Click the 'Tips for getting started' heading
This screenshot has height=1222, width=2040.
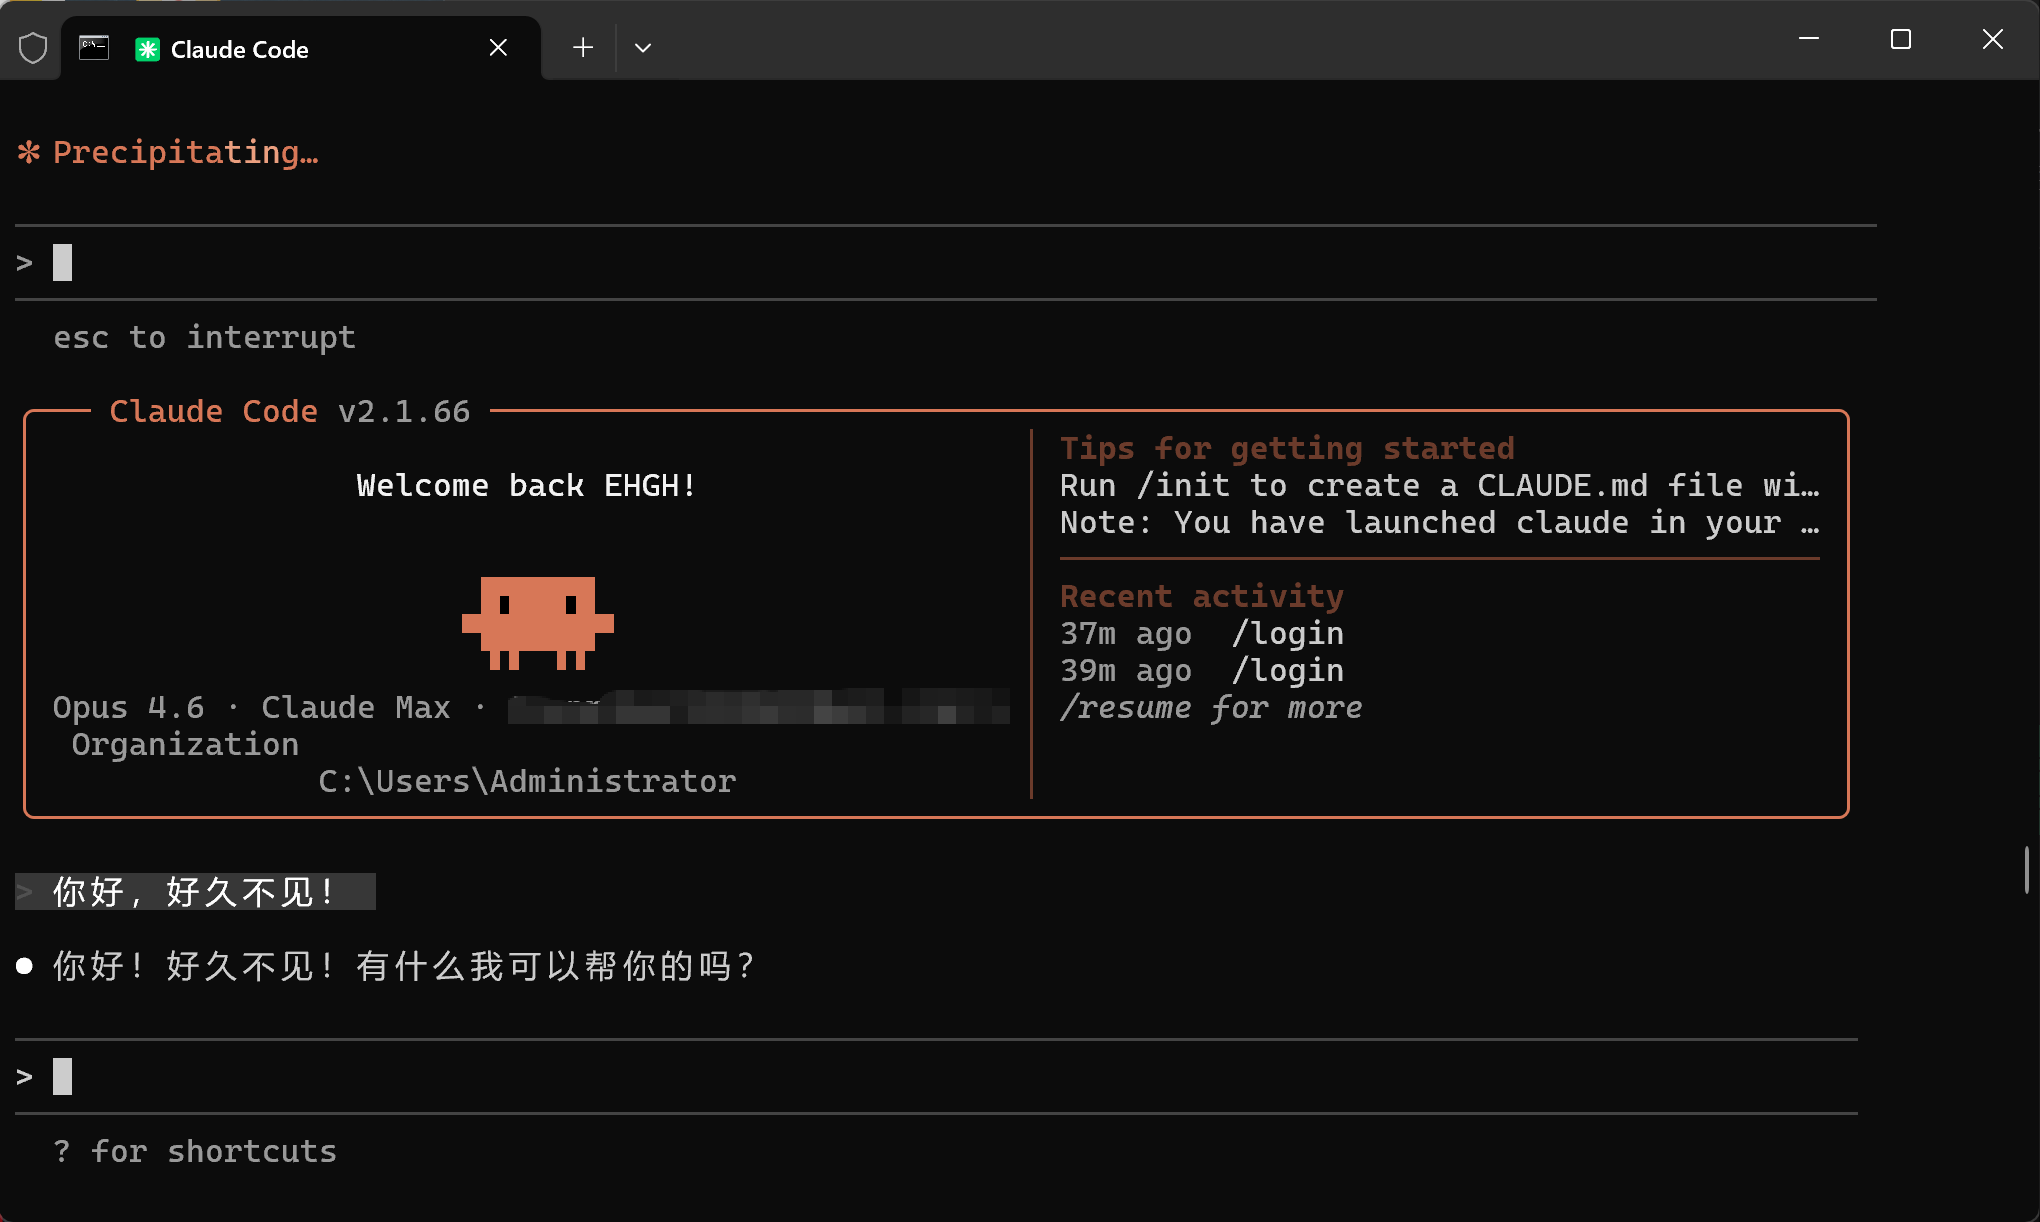[x=1287, y=448]
